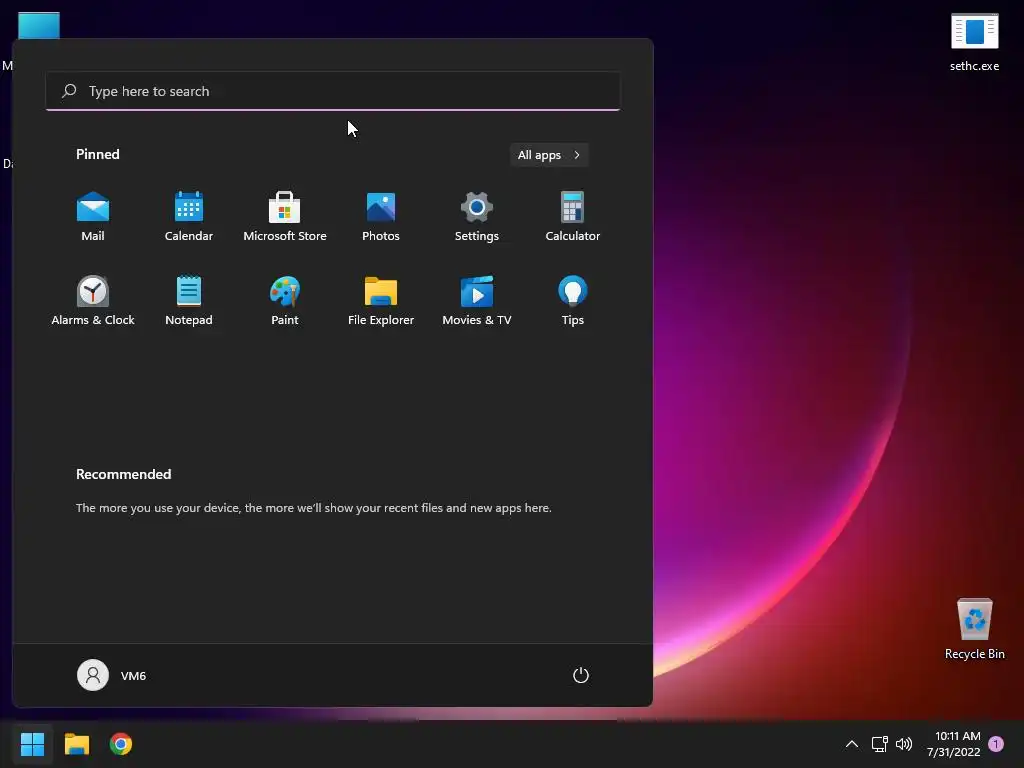Open File Explorer from the taskbar
Screen dimensions: 1024x768
coord(76,744)
